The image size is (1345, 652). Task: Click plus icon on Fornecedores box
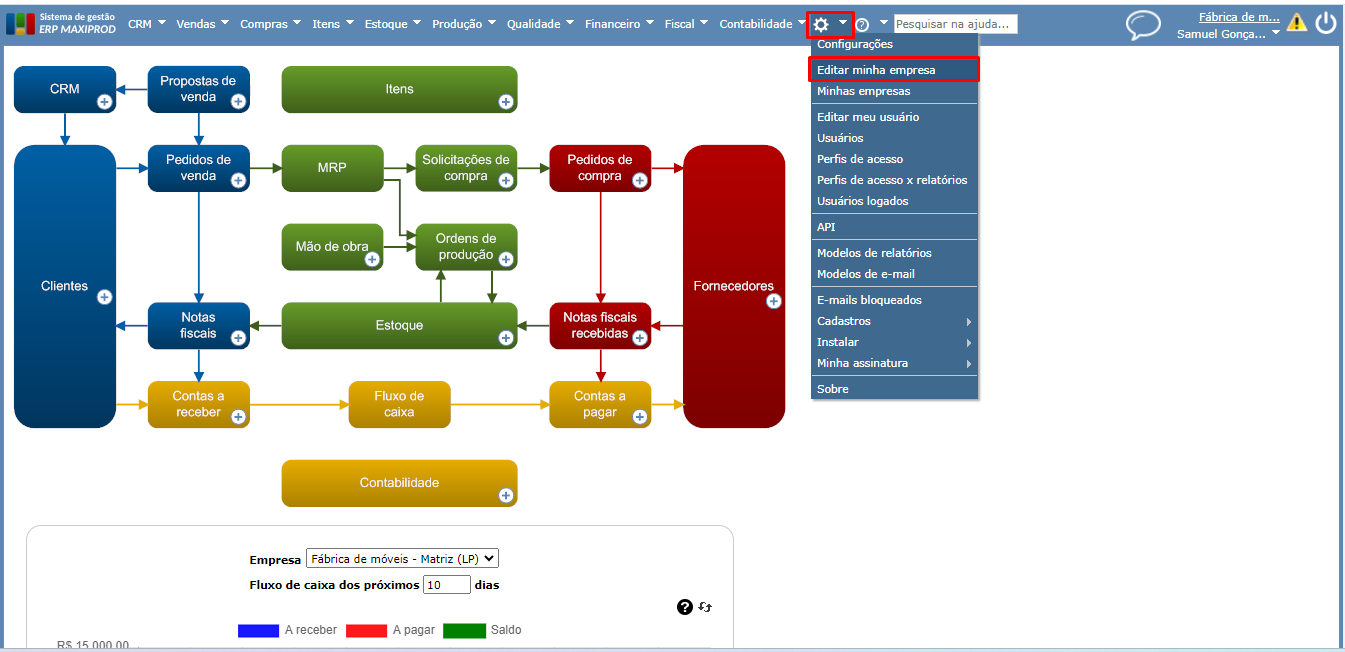tap(773, 301)
